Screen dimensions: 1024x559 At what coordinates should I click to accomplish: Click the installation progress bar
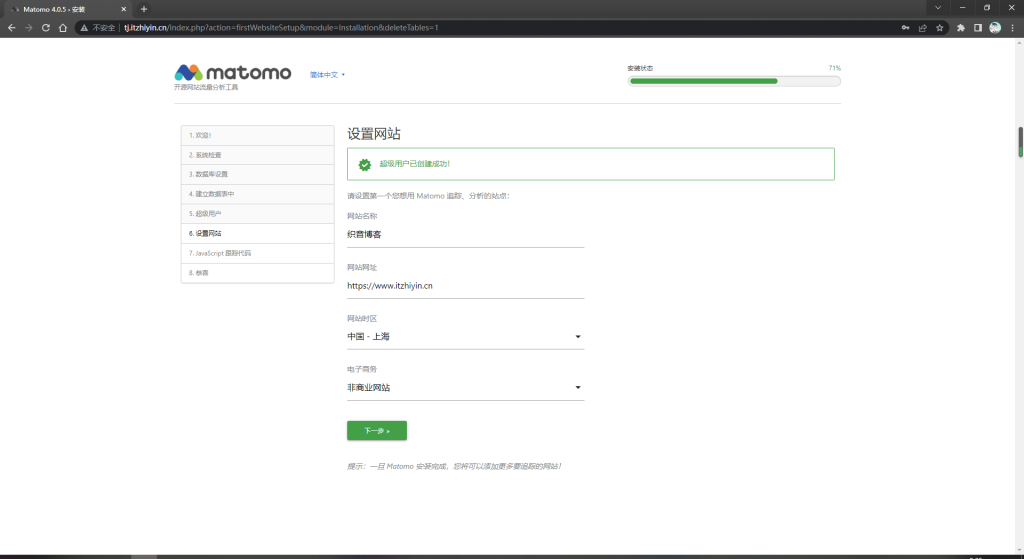734,81
